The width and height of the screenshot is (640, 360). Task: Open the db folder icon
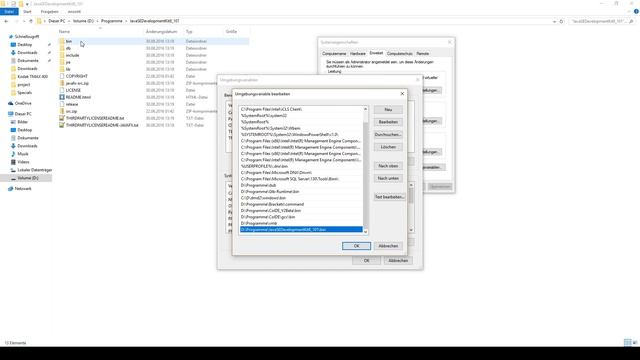pos(62,48)
